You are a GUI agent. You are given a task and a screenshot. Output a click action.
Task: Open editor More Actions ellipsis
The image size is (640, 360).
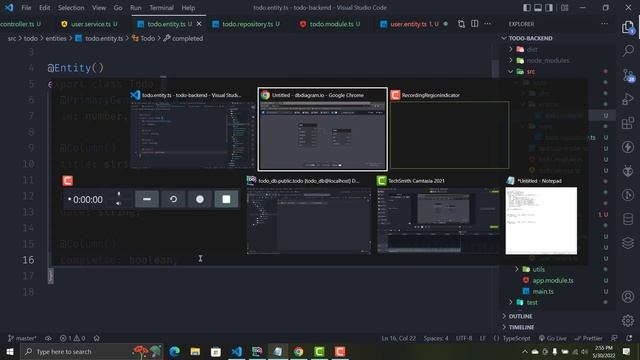(487, 24)
